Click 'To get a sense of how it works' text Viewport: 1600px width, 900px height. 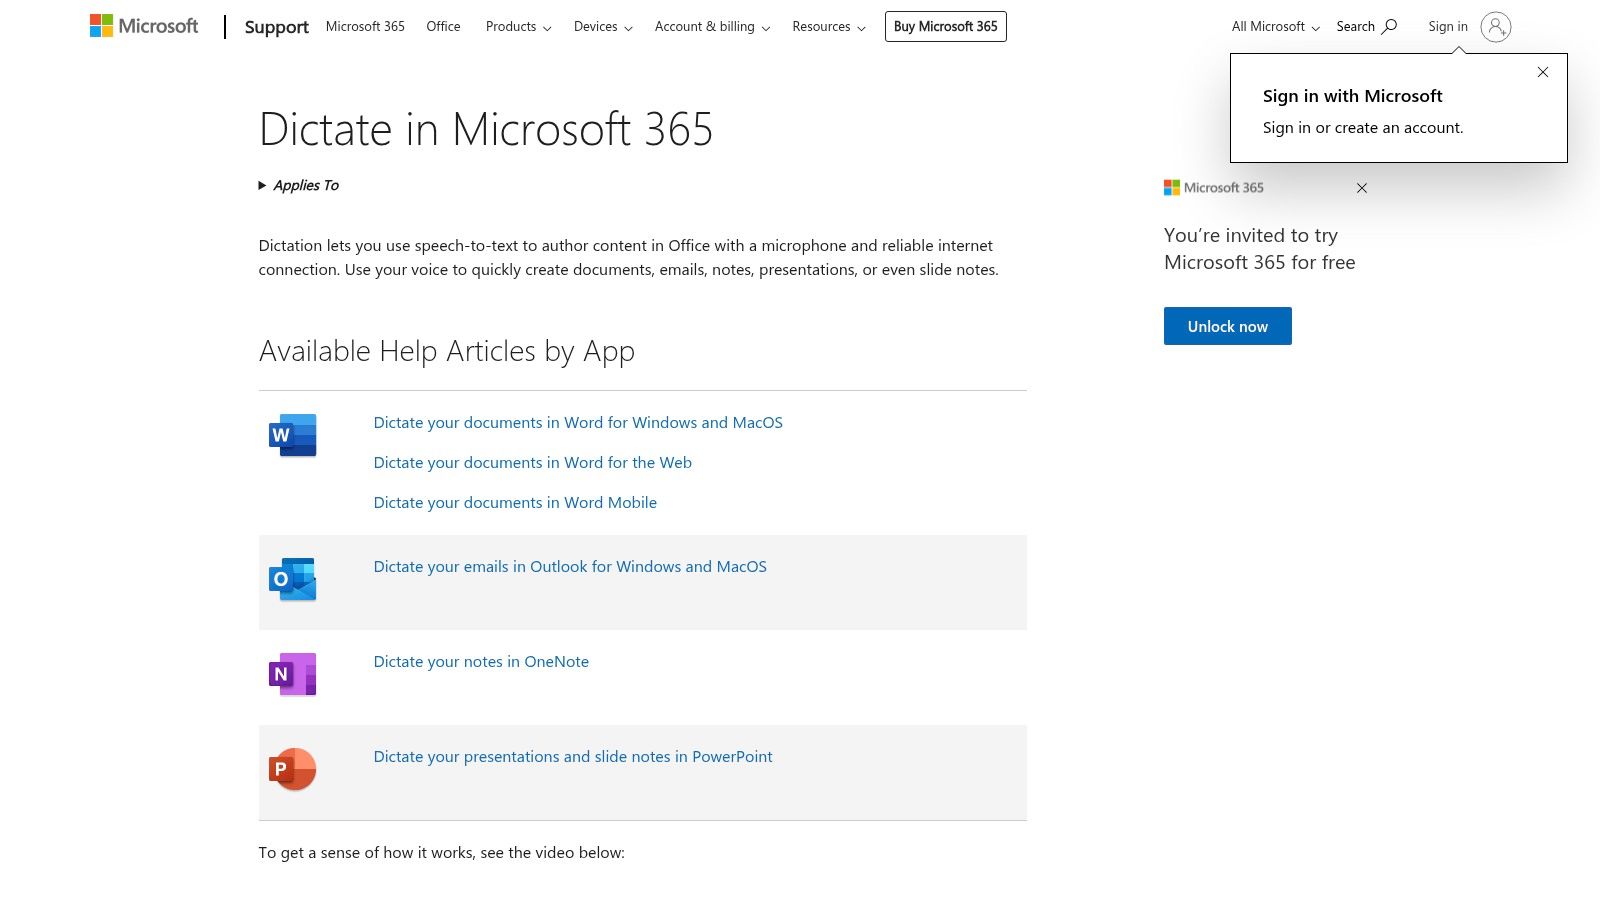441,853
